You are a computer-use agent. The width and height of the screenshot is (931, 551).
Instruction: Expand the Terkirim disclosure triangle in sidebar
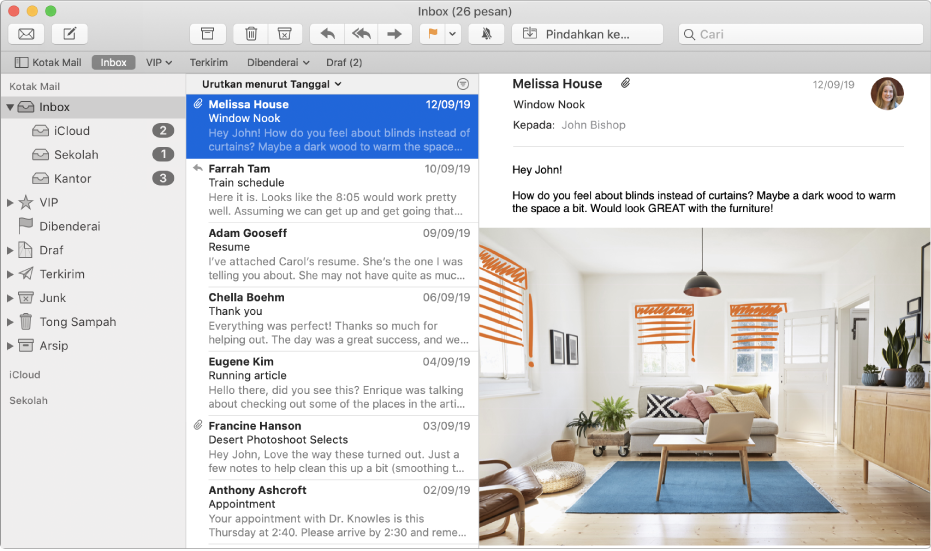point(10,274)
